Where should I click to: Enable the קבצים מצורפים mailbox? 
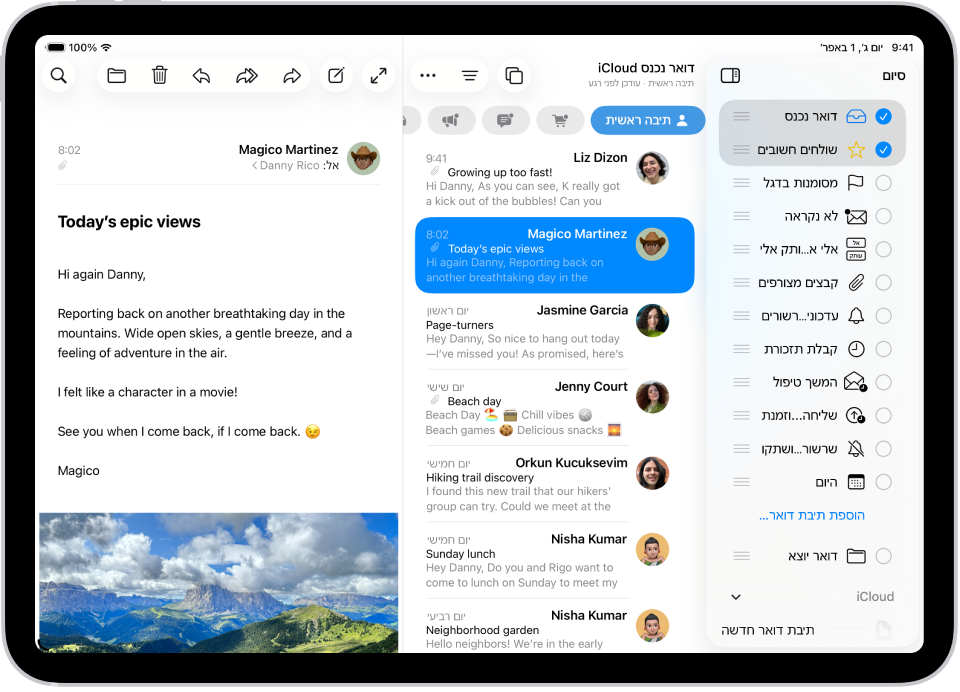(883, 282)
